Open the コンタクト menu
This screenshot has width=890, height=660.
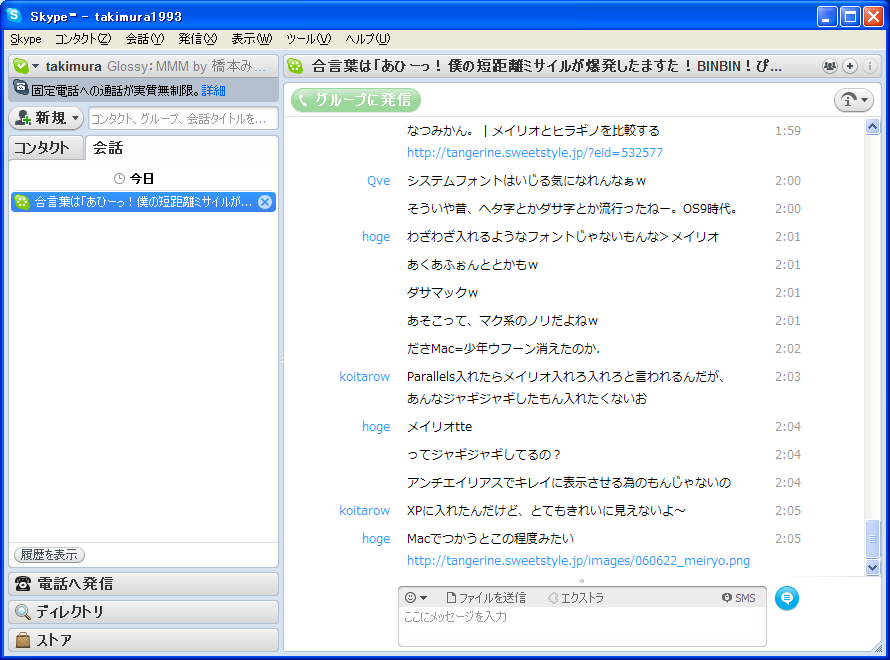(x=83, y=39)
